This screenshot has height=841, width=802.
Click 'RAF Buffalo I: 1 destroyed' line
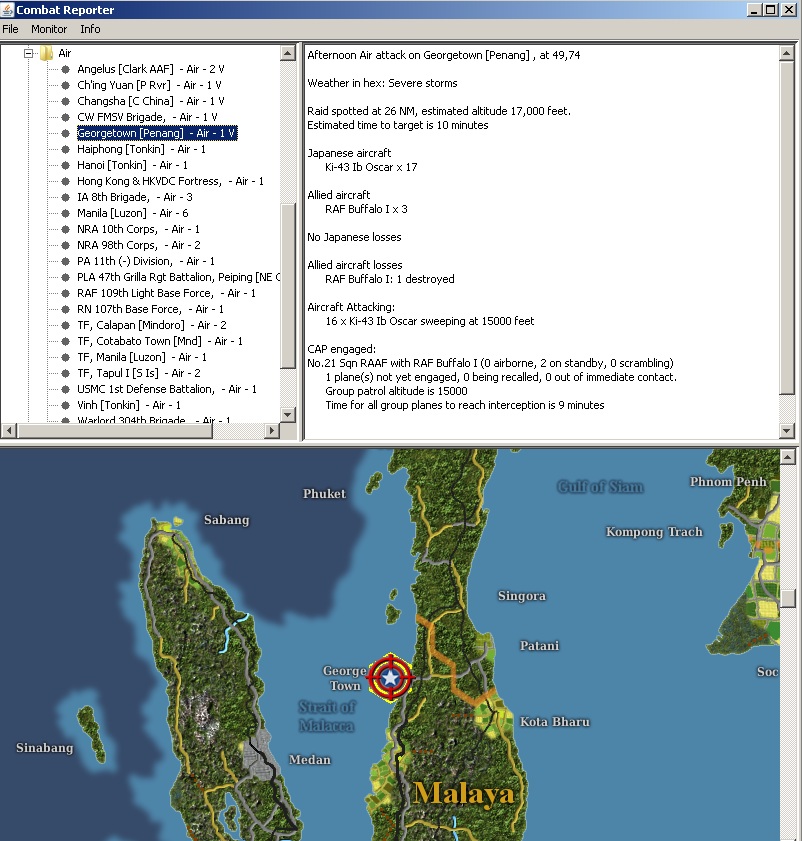389,279
